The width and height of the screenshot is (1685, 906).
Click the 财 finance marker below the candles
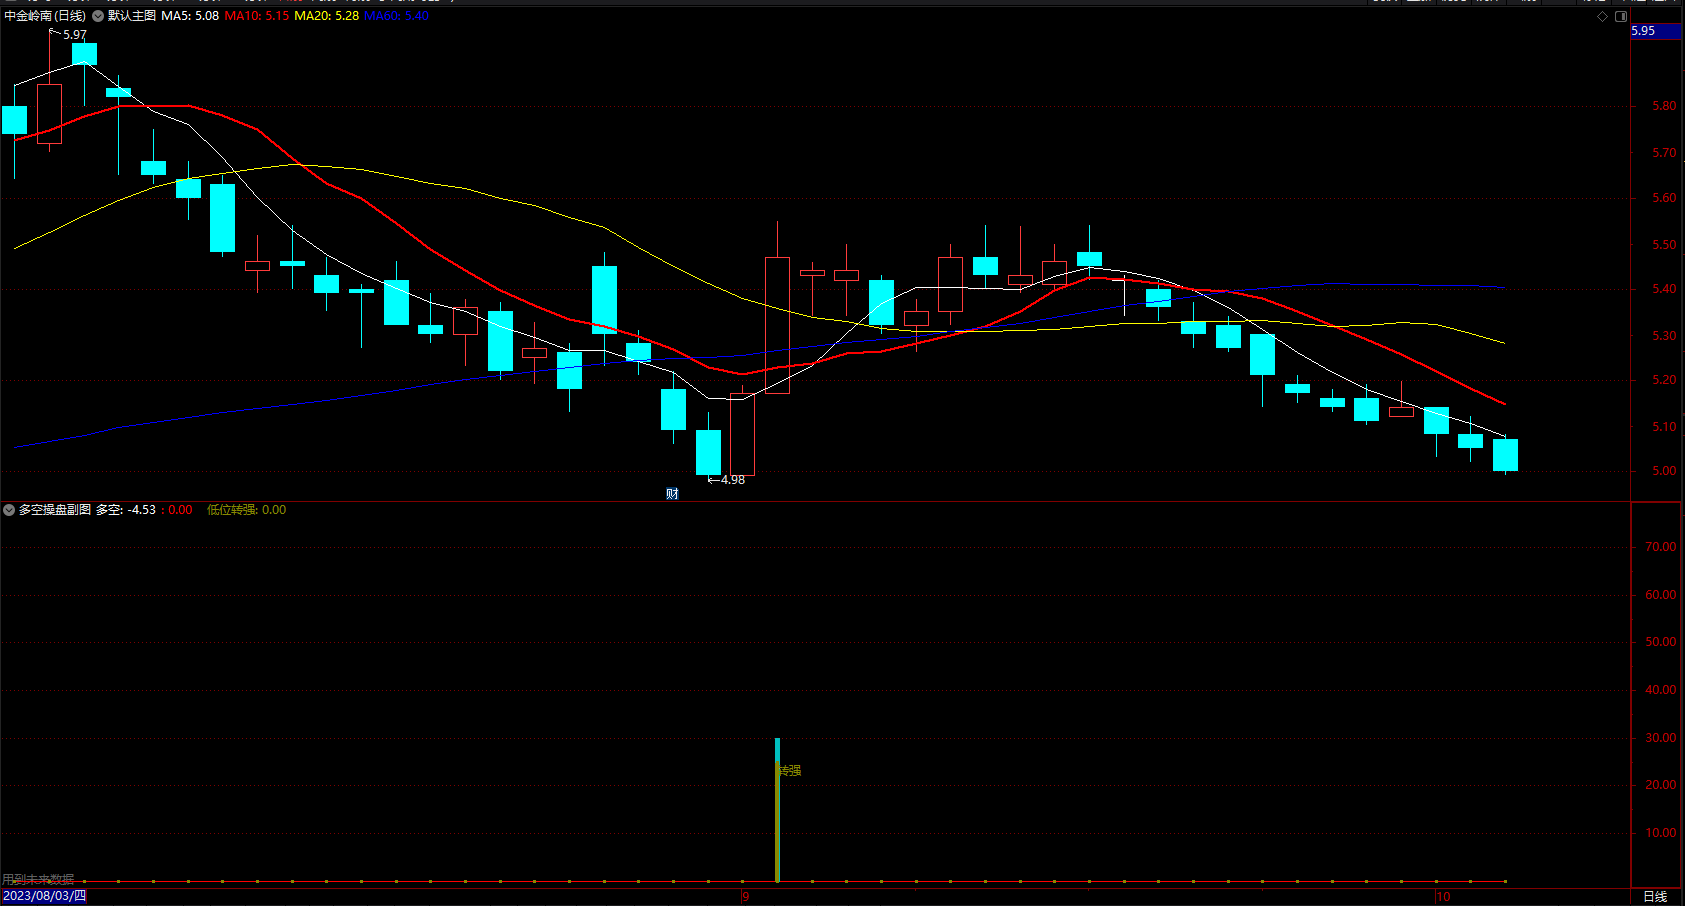tap(672, 494)
